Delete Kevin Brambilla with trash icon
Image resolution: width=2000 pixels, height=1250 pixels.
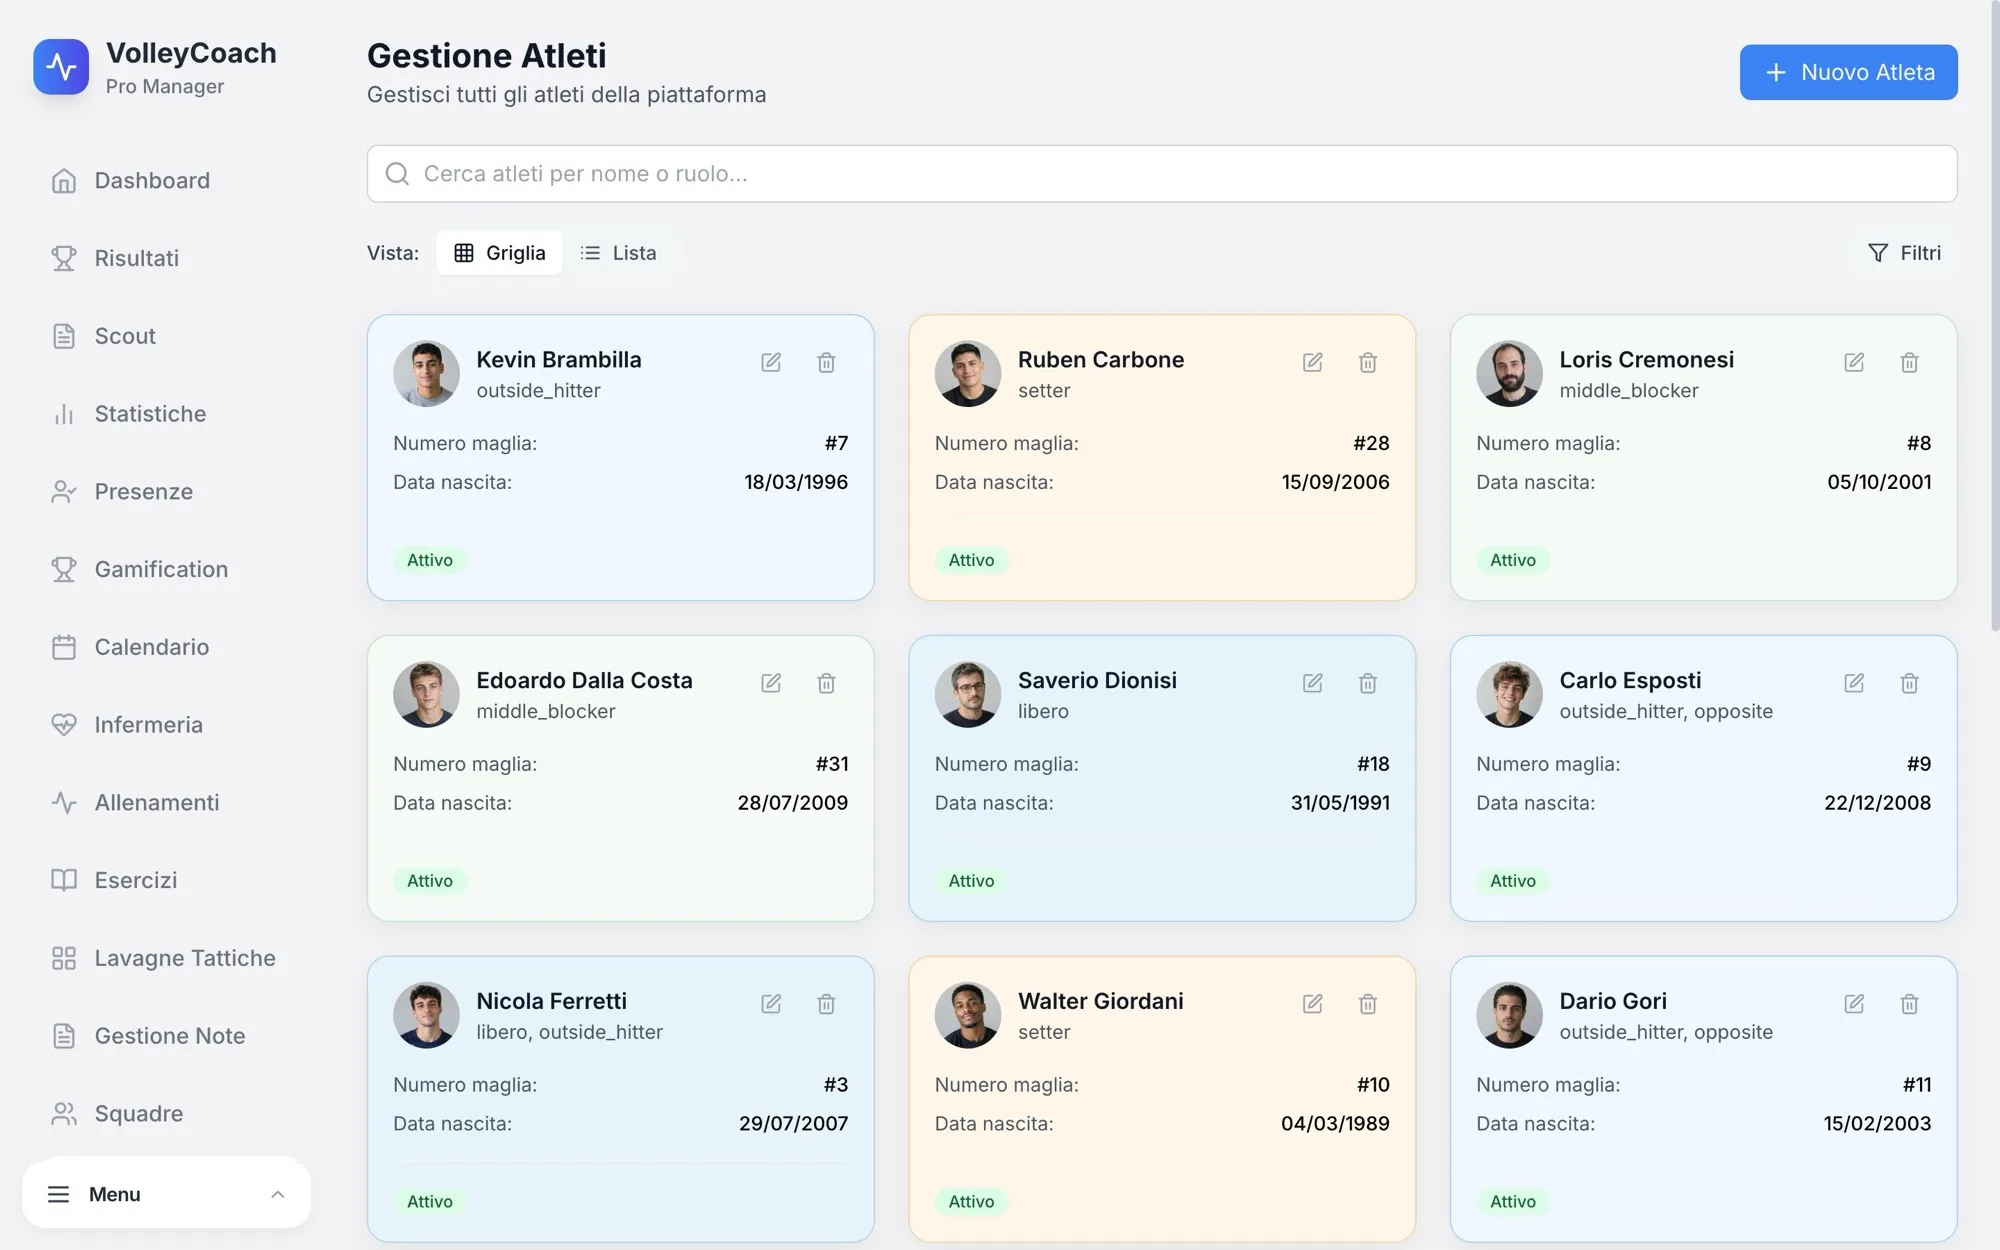pos(826,362)
